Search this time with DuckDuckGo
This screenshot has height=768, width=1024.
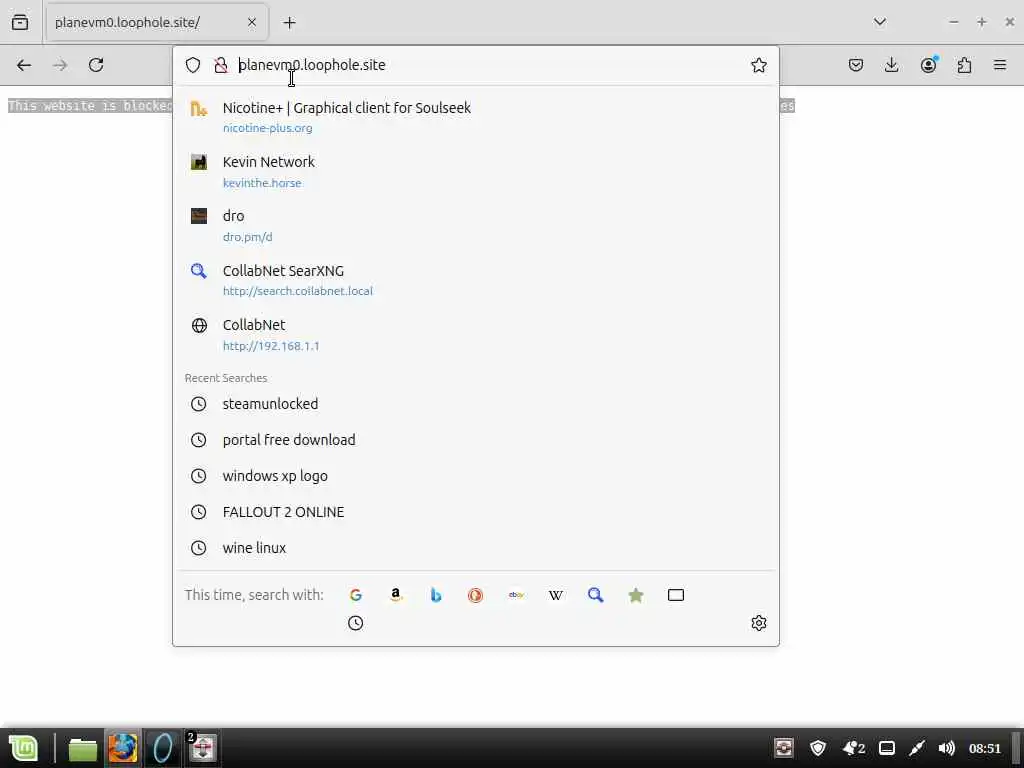pyautogui.click(x=475, y=595)
